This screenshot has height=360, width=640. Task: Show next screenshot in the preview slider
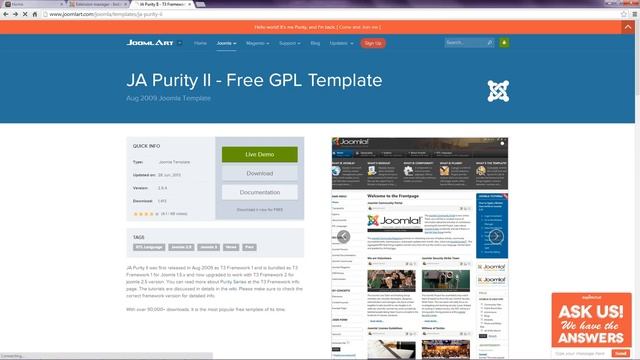point(496,236)
